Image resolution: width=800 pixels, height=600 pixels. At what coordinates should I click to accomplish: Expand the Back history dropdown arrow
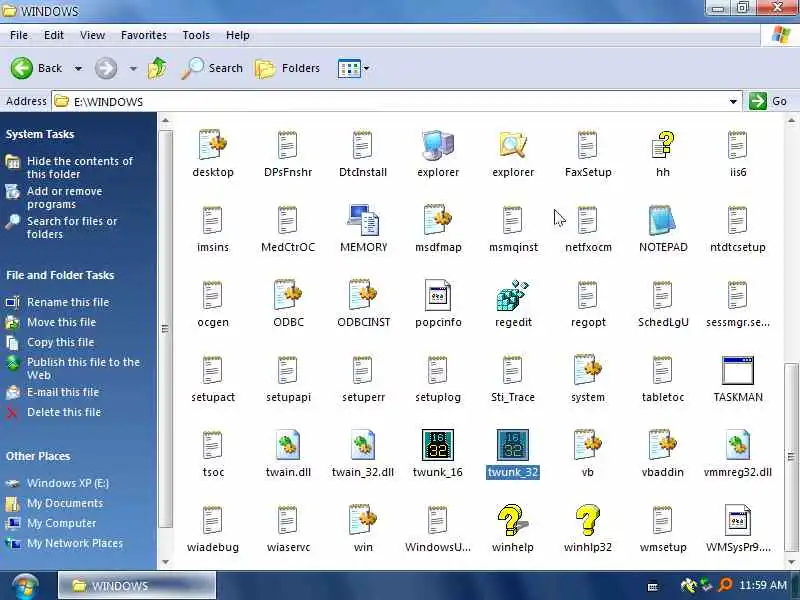pos(78,68)
